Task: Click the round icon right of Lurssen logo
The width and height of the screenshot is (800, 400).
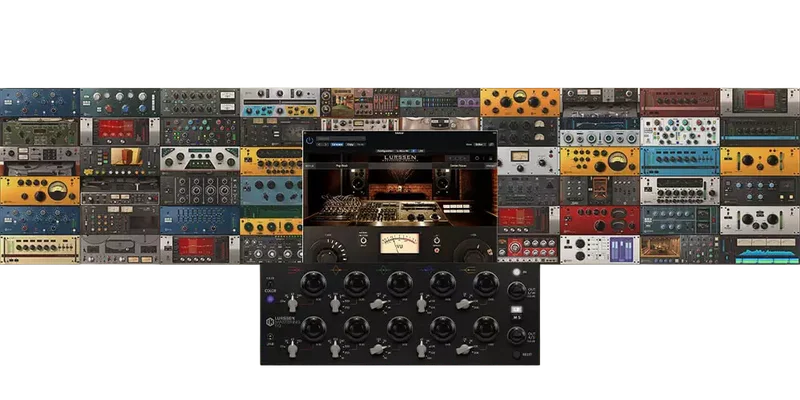Action: (x=477, y=158)
